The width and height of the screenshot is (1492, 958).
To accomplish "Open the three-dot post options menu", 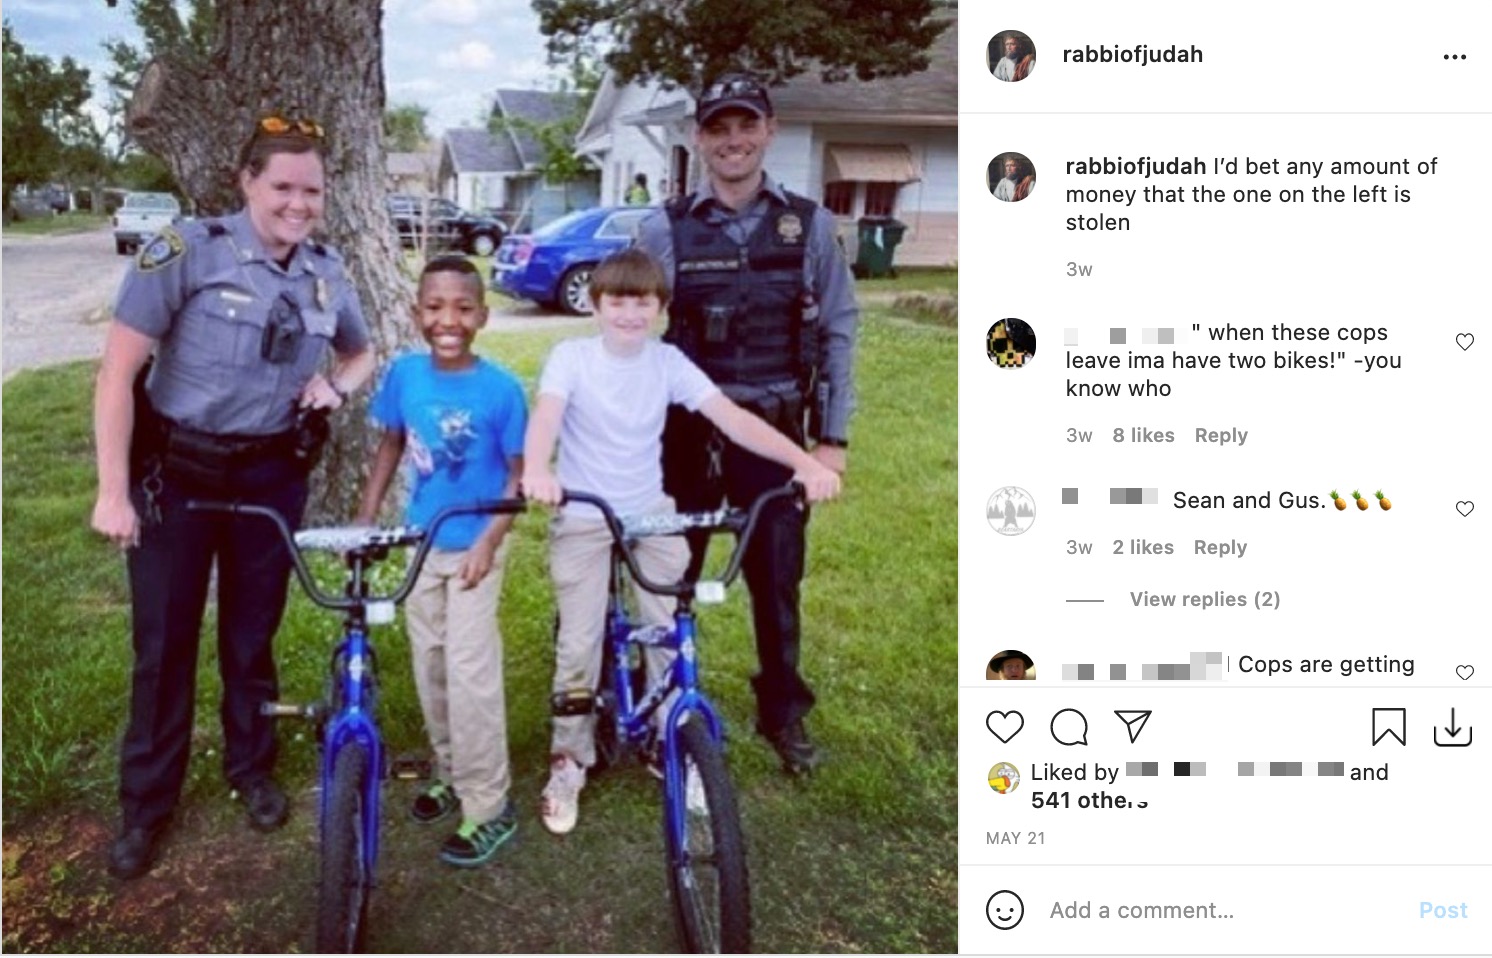I will (1454, 57).
